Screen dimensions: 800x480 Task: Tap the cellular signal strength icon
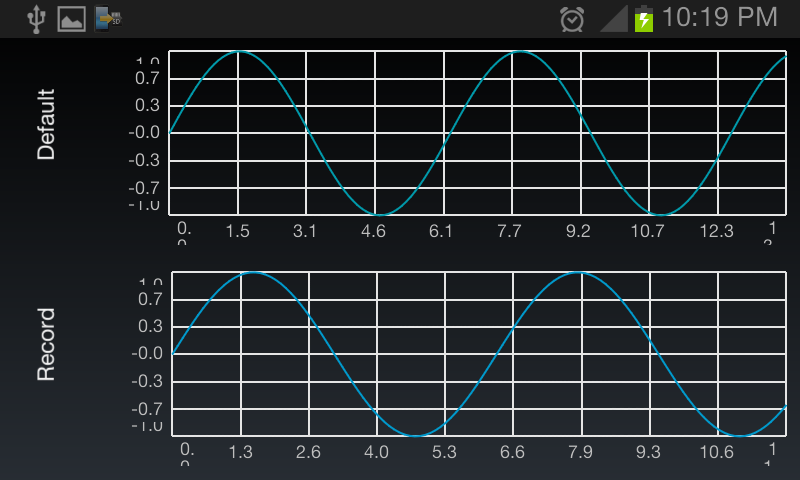(x=614, y=19)
